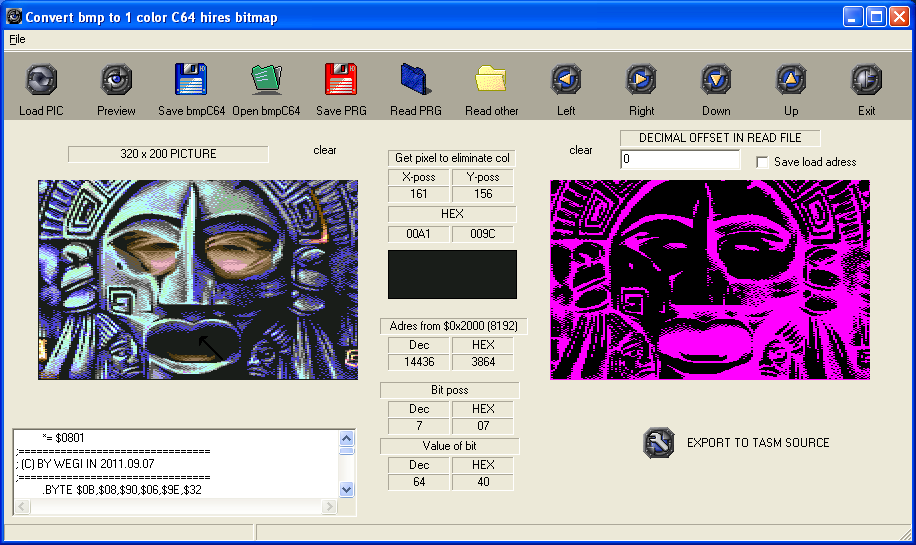
Task: Open the File menu
Action: point(17,40)
